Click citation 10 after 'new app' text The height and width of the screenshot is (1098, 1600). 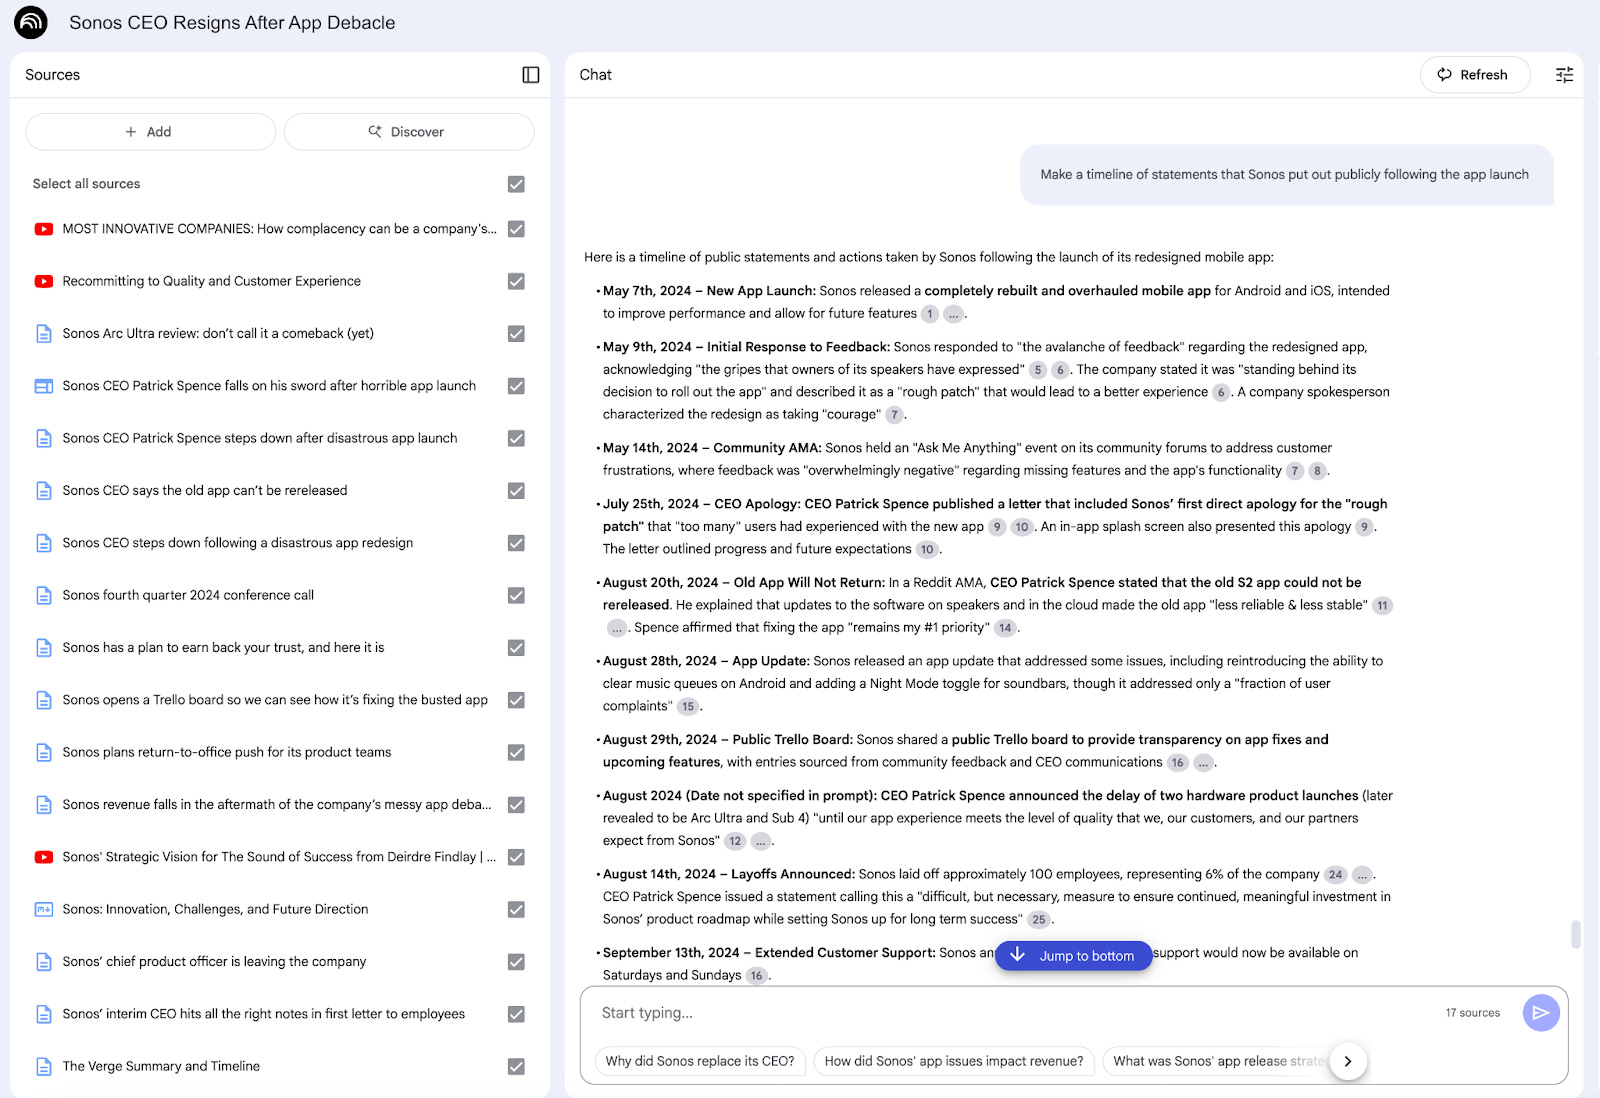tap(1021, 528)
